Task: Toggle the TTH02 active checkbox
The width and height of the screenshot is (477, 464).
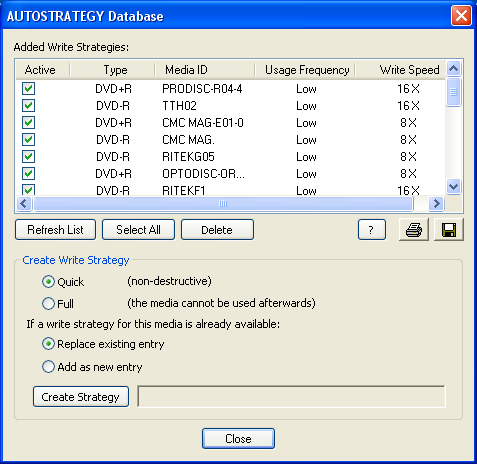Action: (x=28, y=106)
